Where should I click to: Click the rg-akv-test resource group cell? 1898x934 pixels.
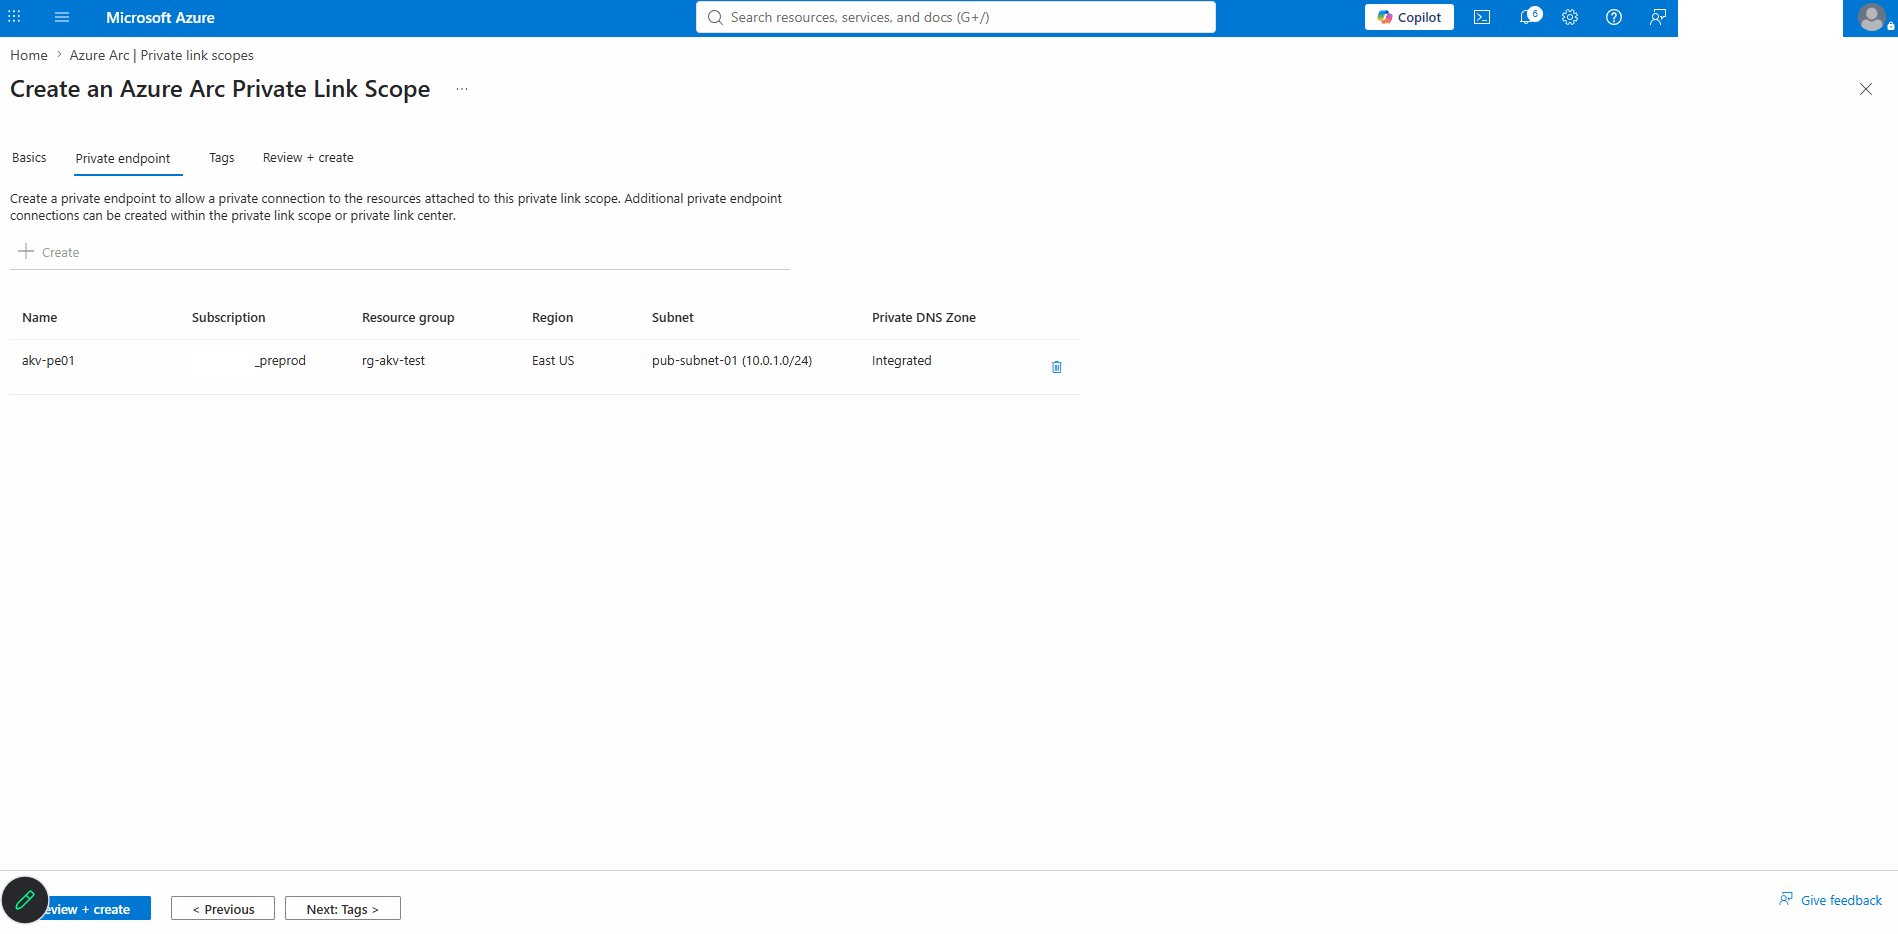tap(393, 360)
